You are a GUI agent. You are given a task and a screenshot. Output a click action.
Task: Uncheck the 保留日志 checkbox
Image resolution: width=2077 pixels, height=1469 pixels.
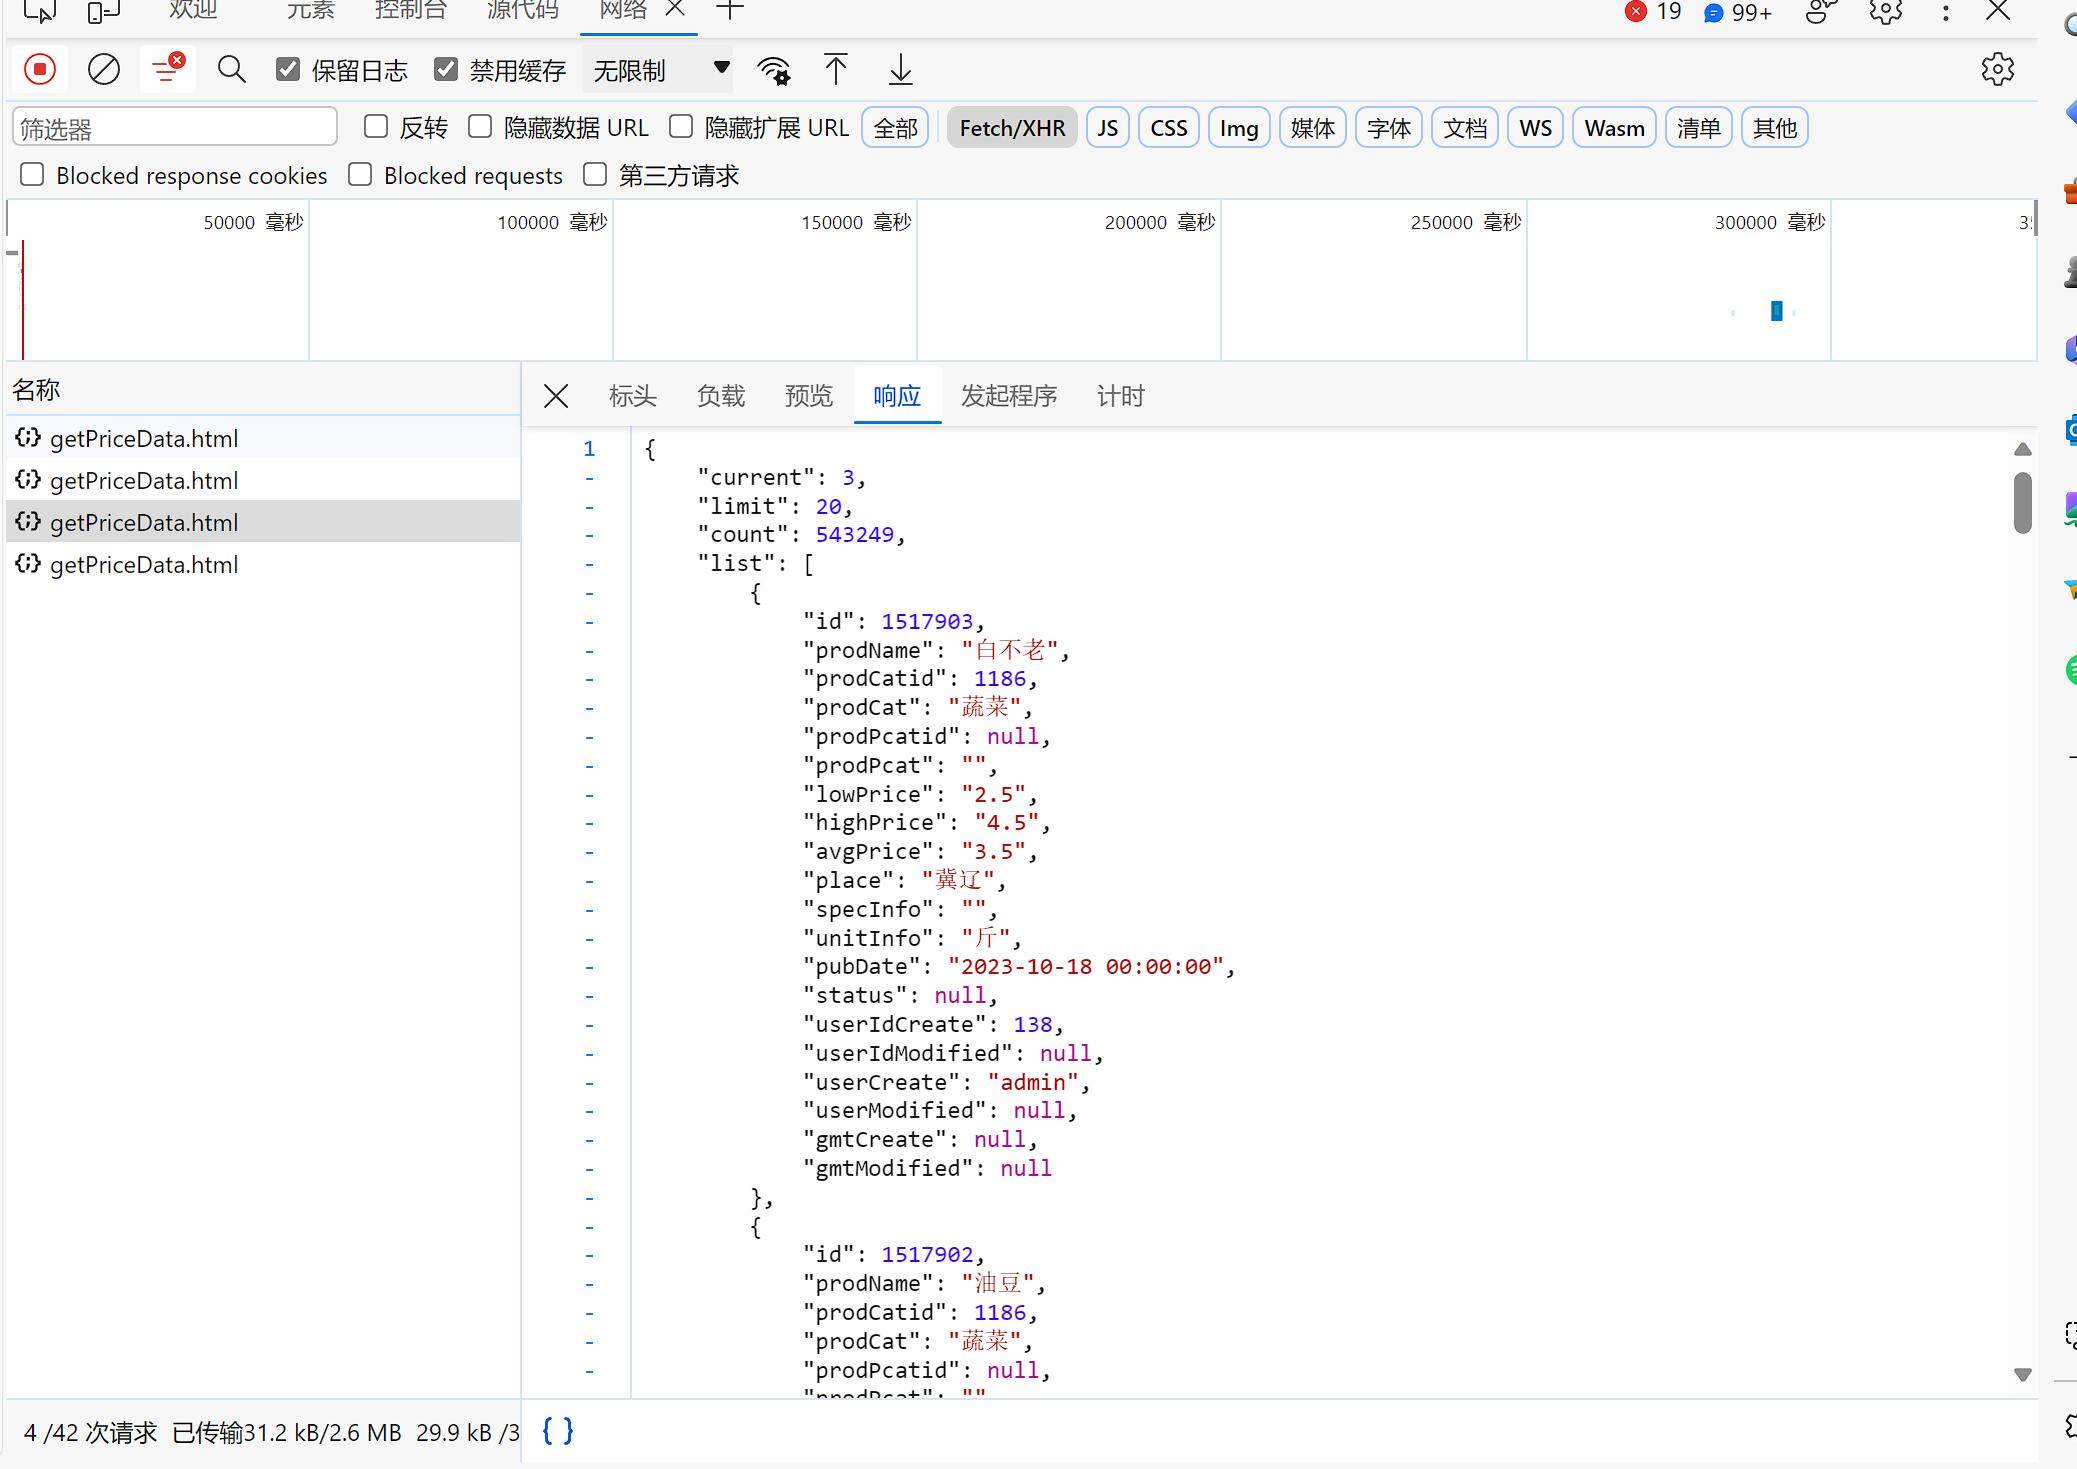[x=288, y=70]
